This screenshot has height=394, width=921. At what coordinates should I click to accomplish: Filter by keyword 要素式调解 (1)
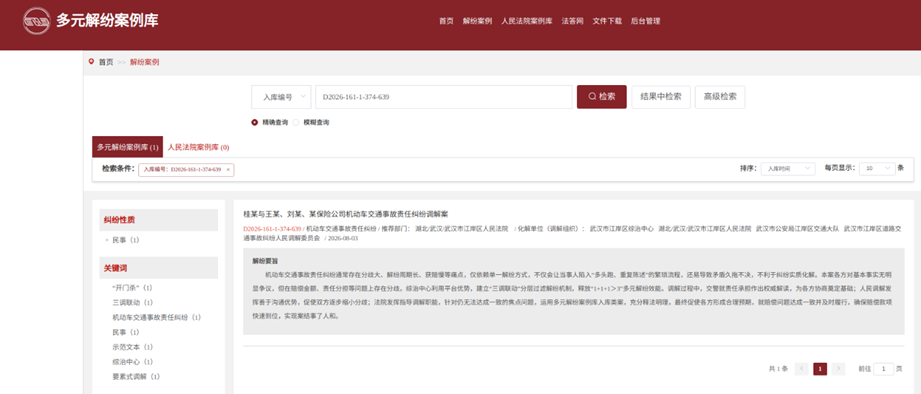136,376
